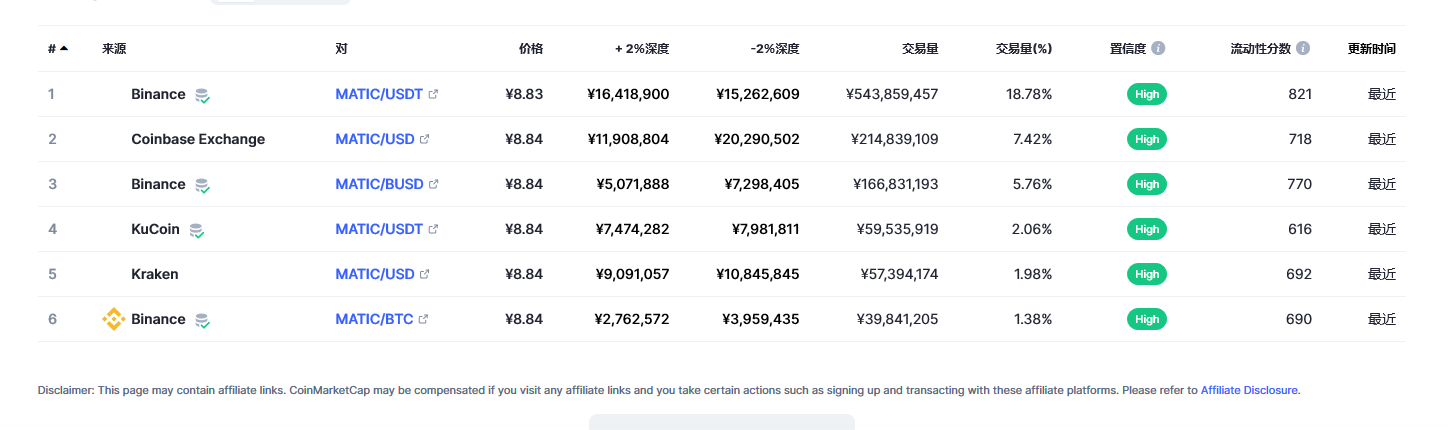Open the Kraken exchange source name
Viewport: 1450px width, 430px height.
[x=154, y=274]
